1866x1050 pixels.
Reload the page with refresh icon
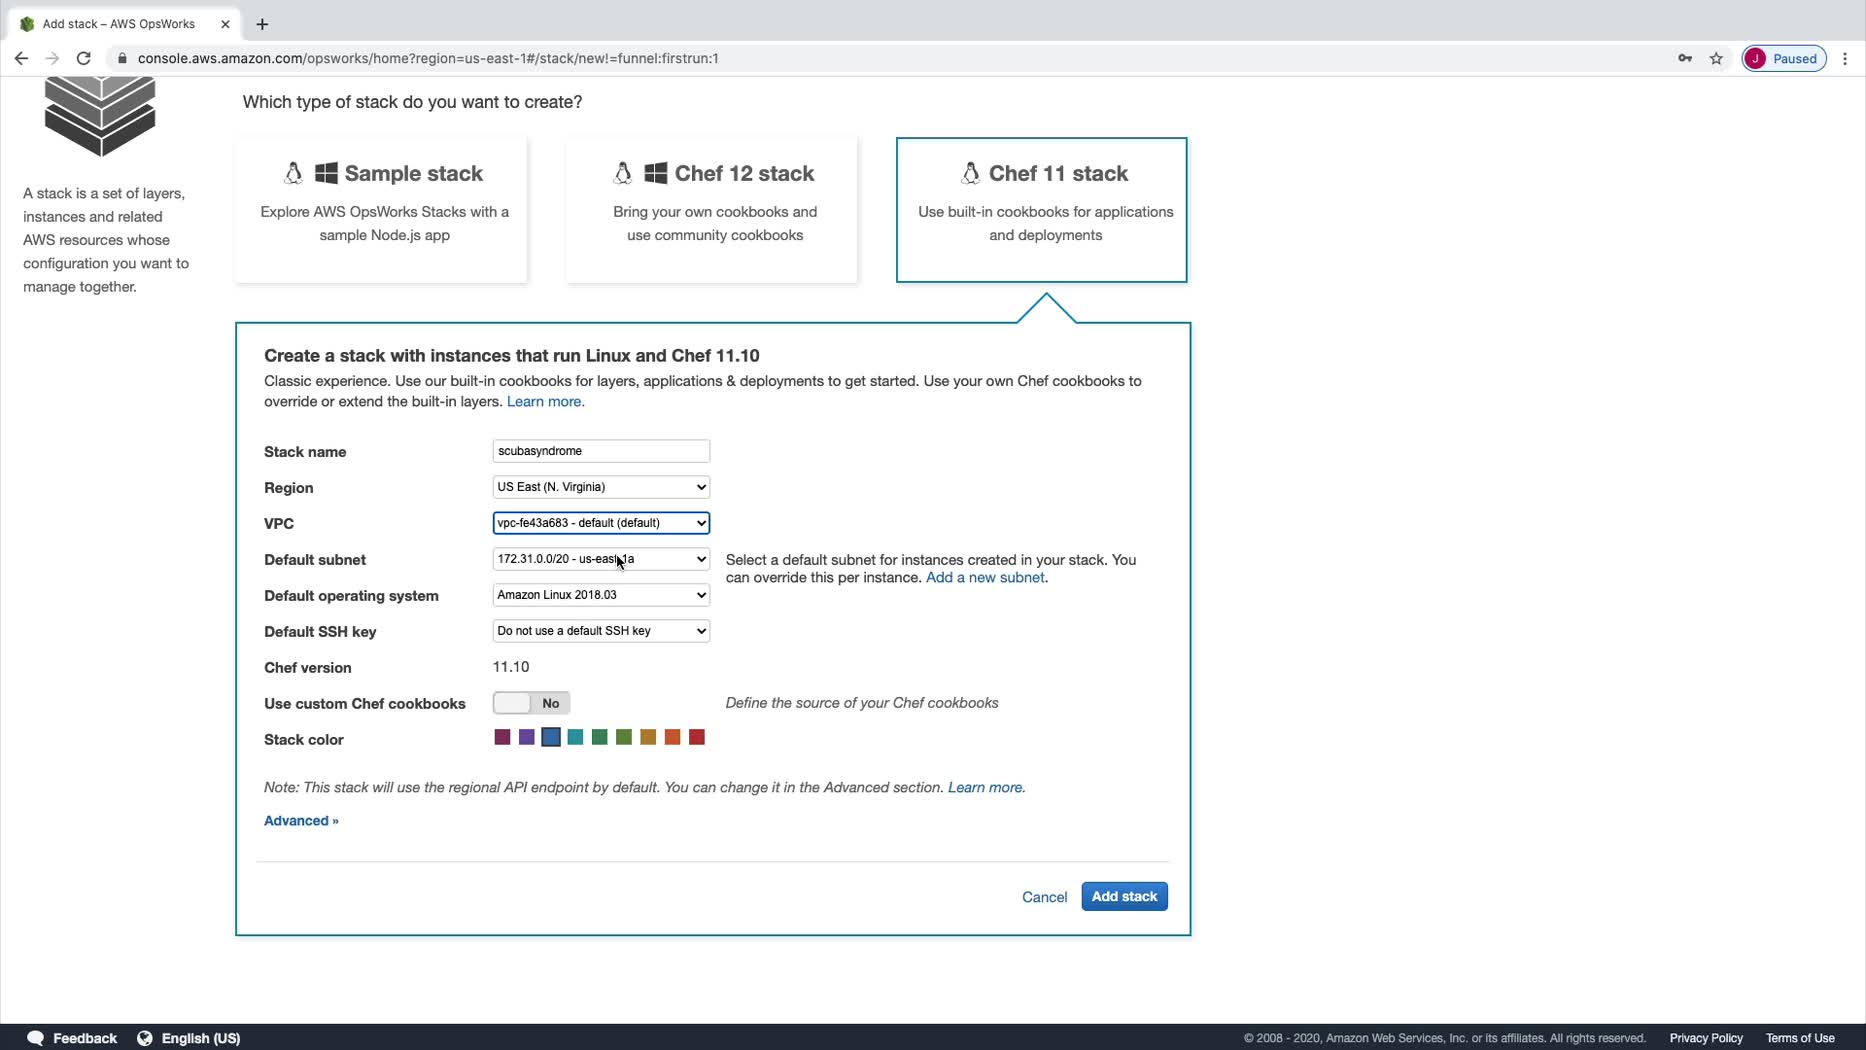(x=84, y=58)
